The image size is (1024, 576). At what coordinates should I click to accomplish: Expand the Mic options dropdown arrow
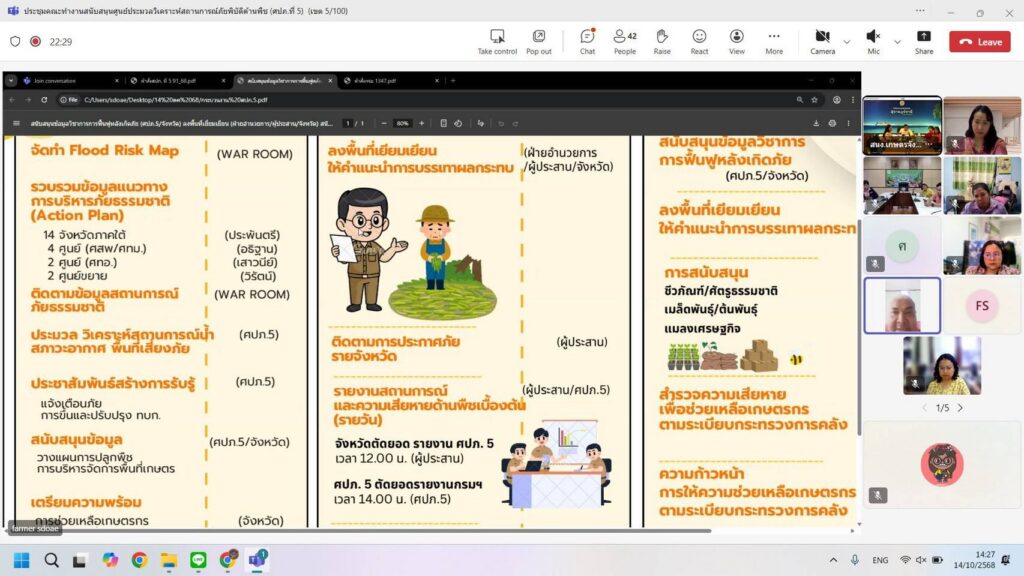click(896, 42)
